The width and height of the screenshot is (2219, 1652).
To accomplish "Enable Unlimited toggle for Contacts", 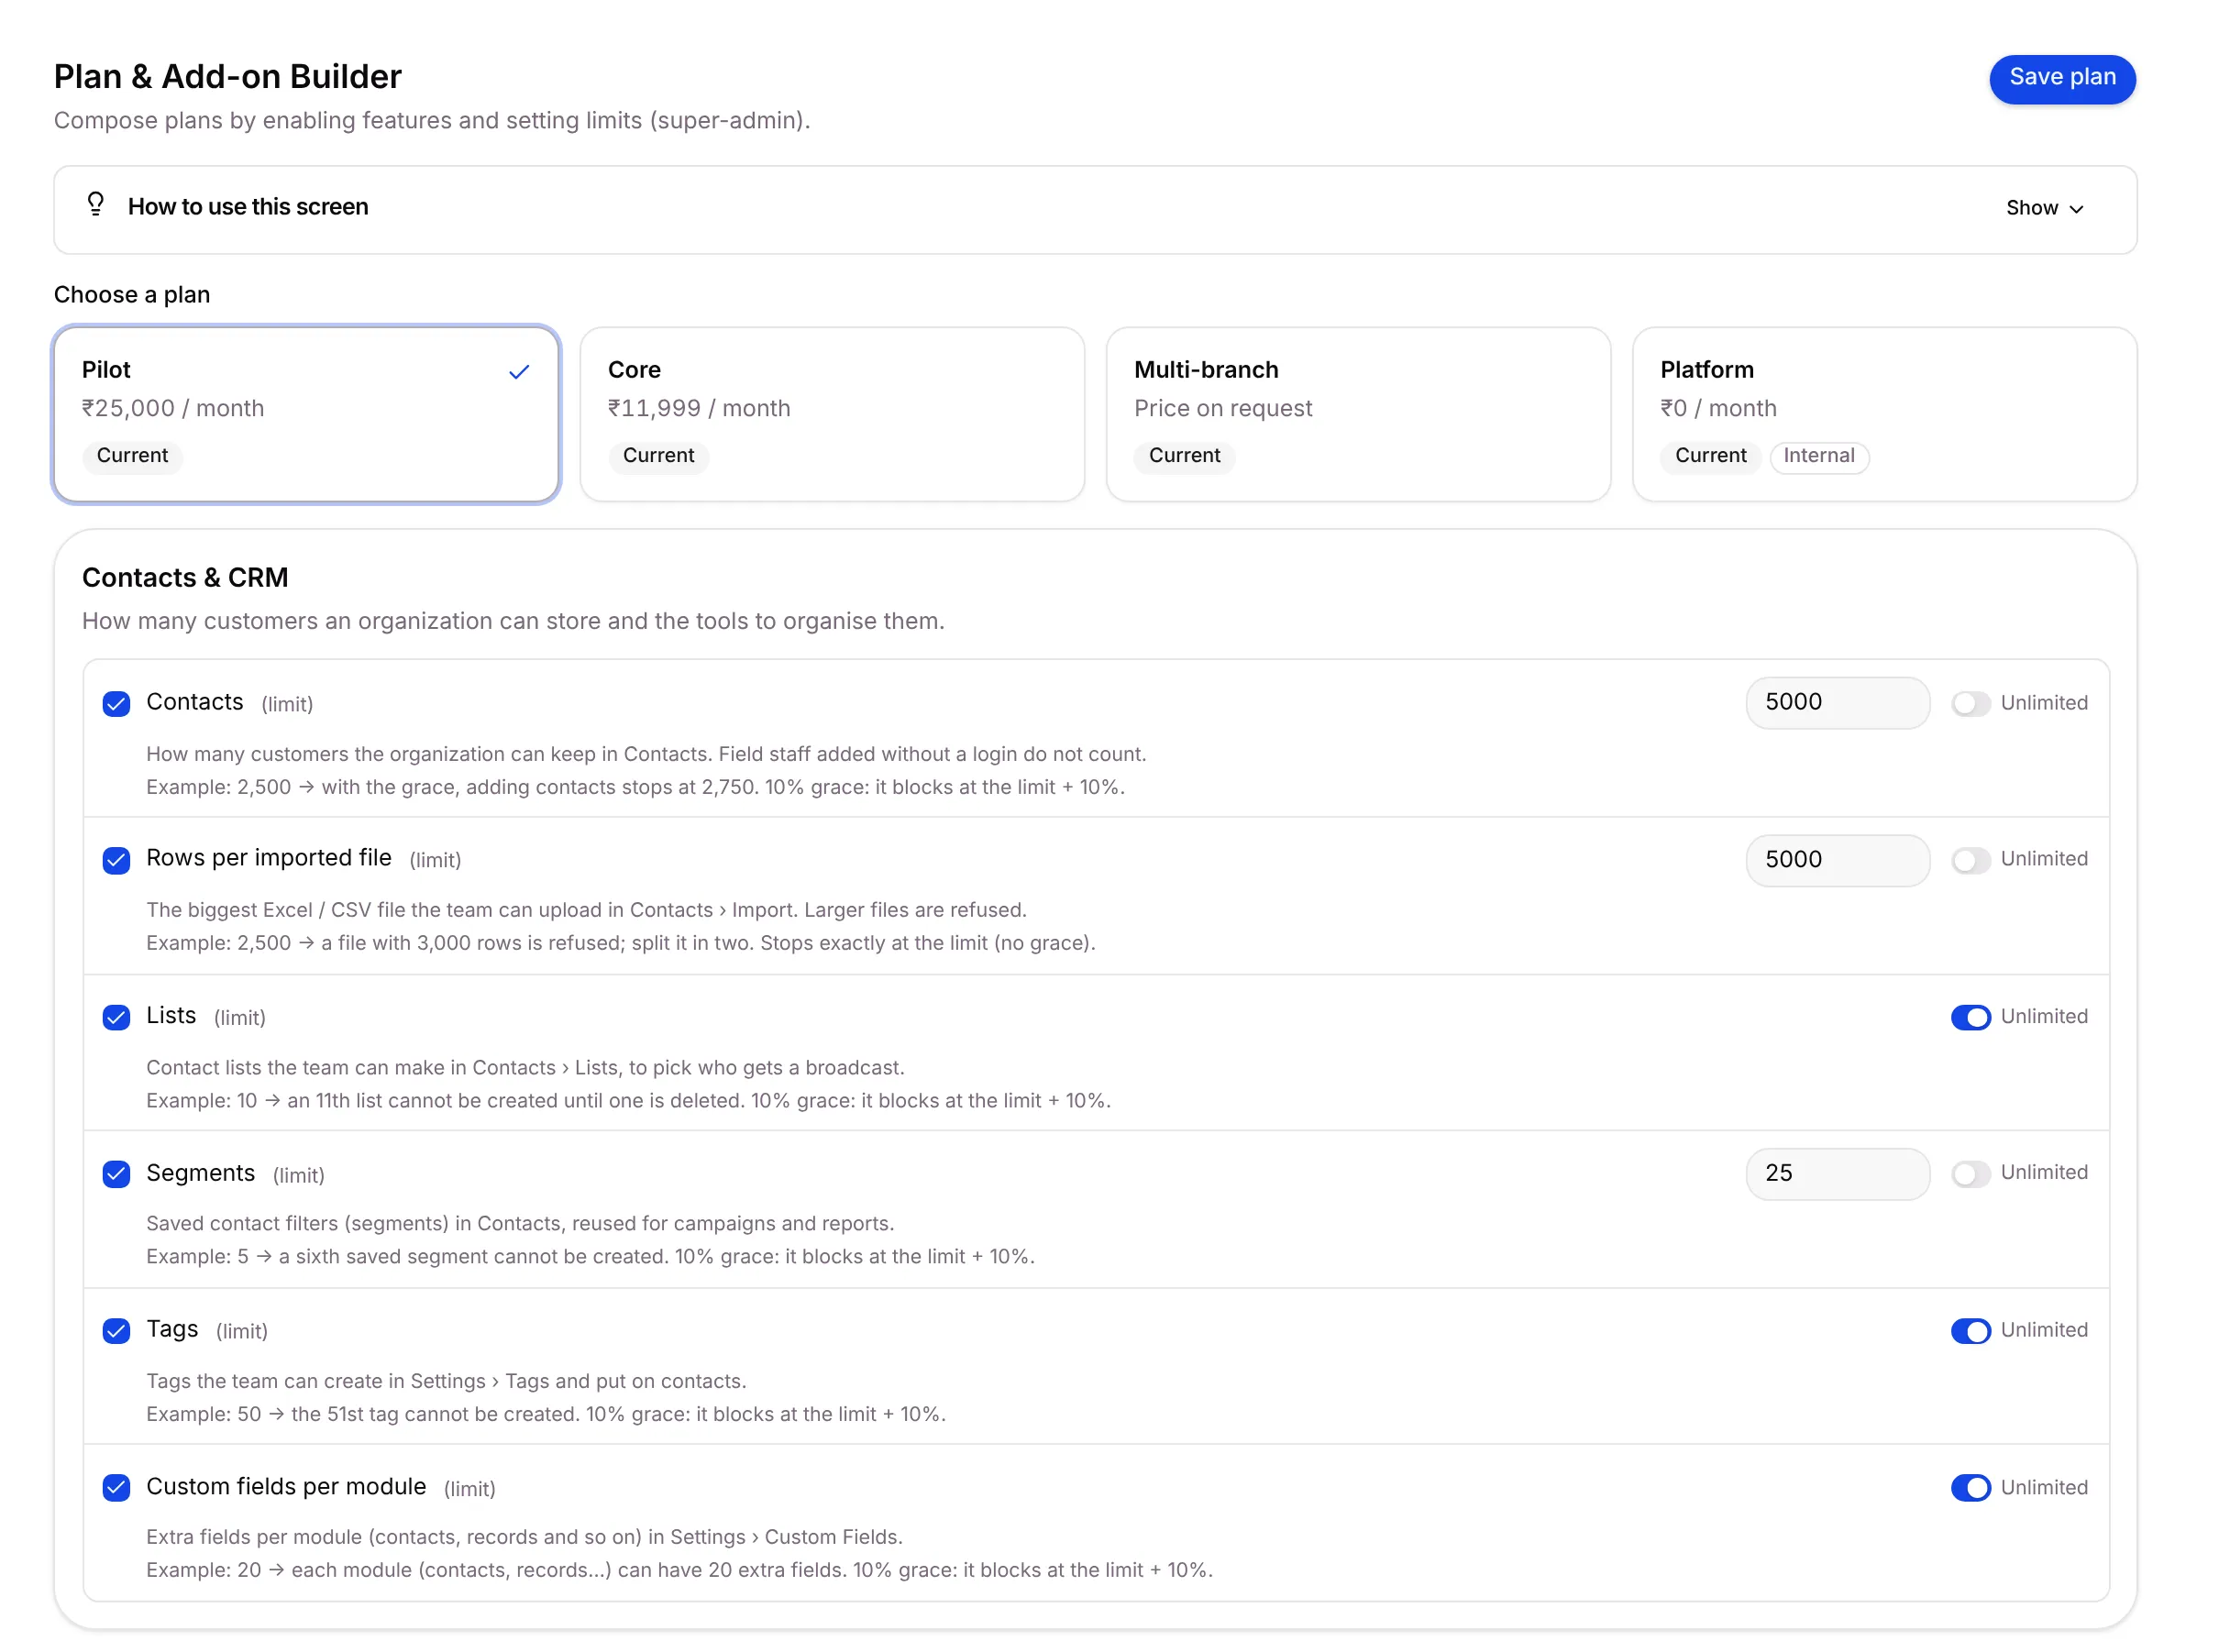I will [1970, 703].
